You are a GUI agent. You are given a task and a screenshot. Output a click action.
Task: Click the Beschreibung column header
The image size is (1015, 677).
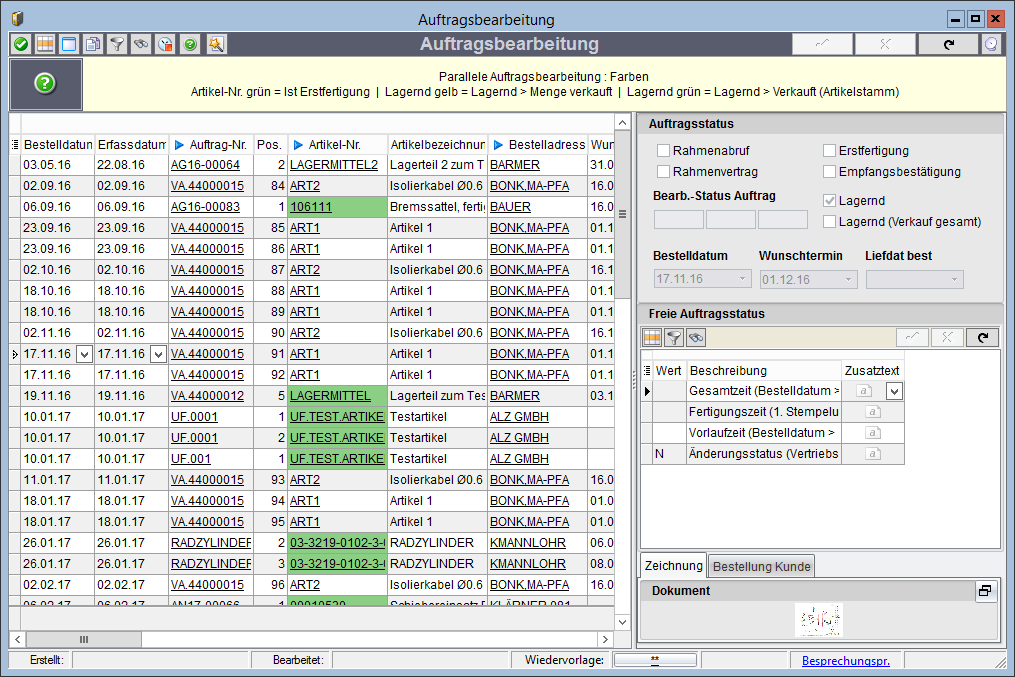(x=764, y=371)
